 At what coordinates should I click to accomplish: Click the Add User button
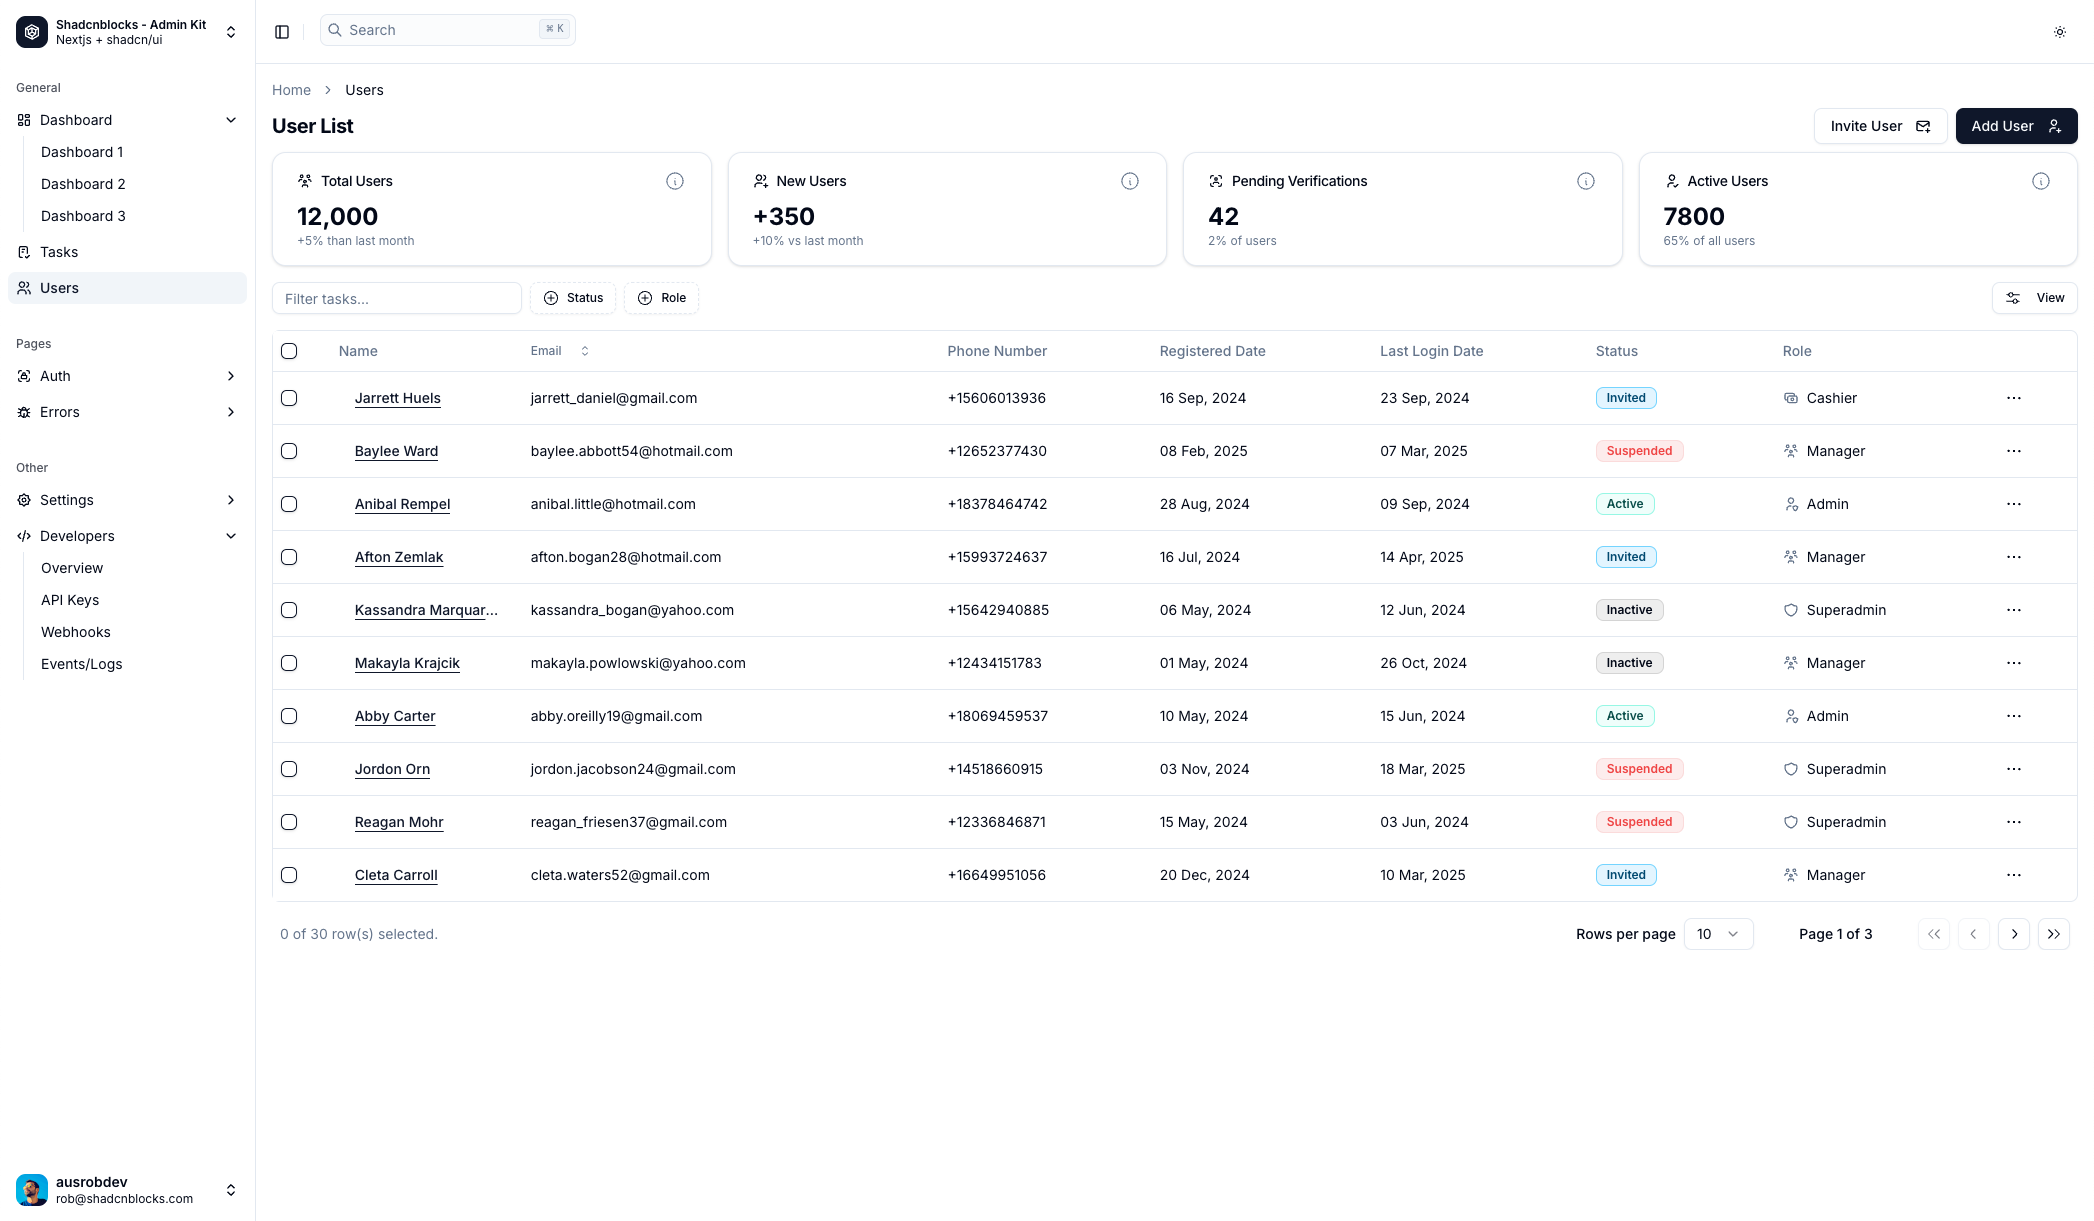point(2016,126)
